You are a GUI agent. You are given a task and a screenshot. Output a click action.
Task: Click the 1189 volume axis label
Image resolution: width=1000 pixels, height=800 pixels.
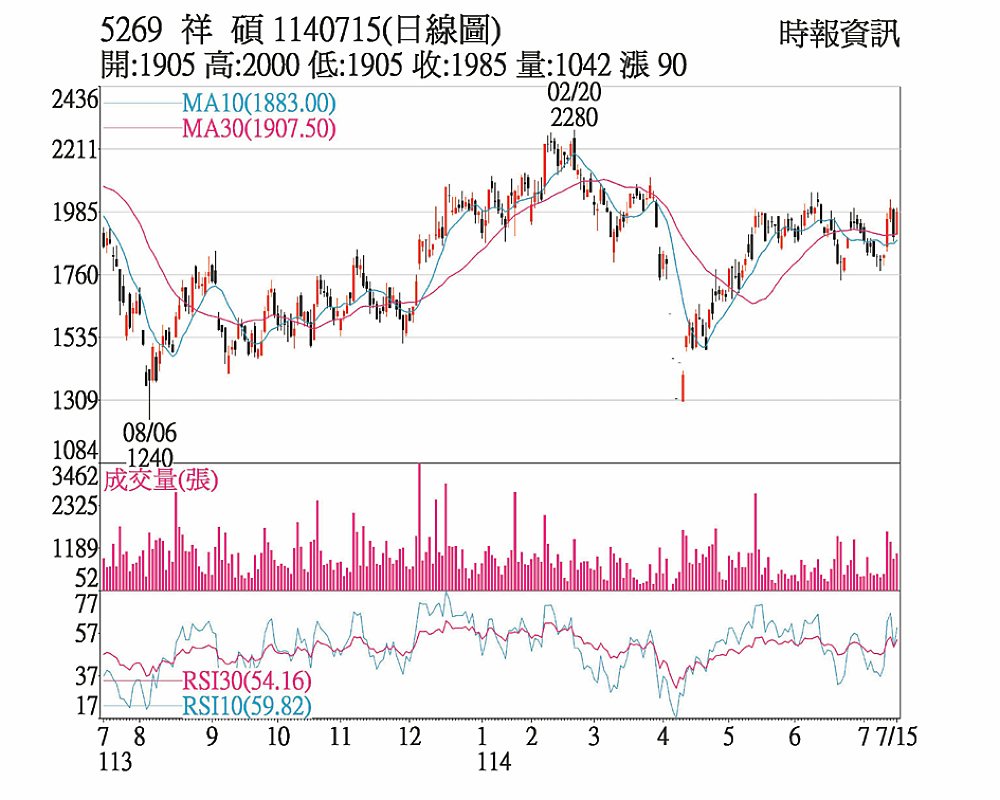[75, 549]
